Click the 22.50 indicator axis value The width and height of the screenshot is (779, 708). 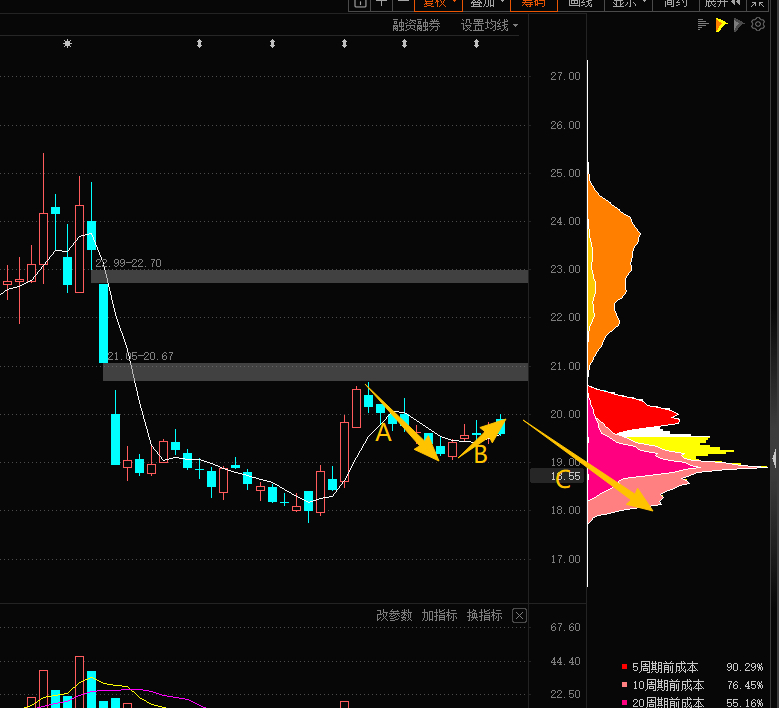[565, 694]
